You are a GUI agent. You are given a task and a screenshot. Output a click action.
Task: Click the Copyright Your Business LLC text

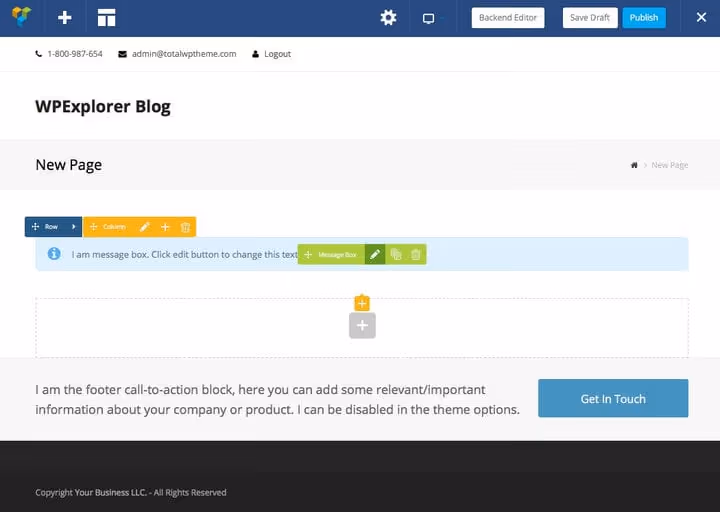coord(131,492)
